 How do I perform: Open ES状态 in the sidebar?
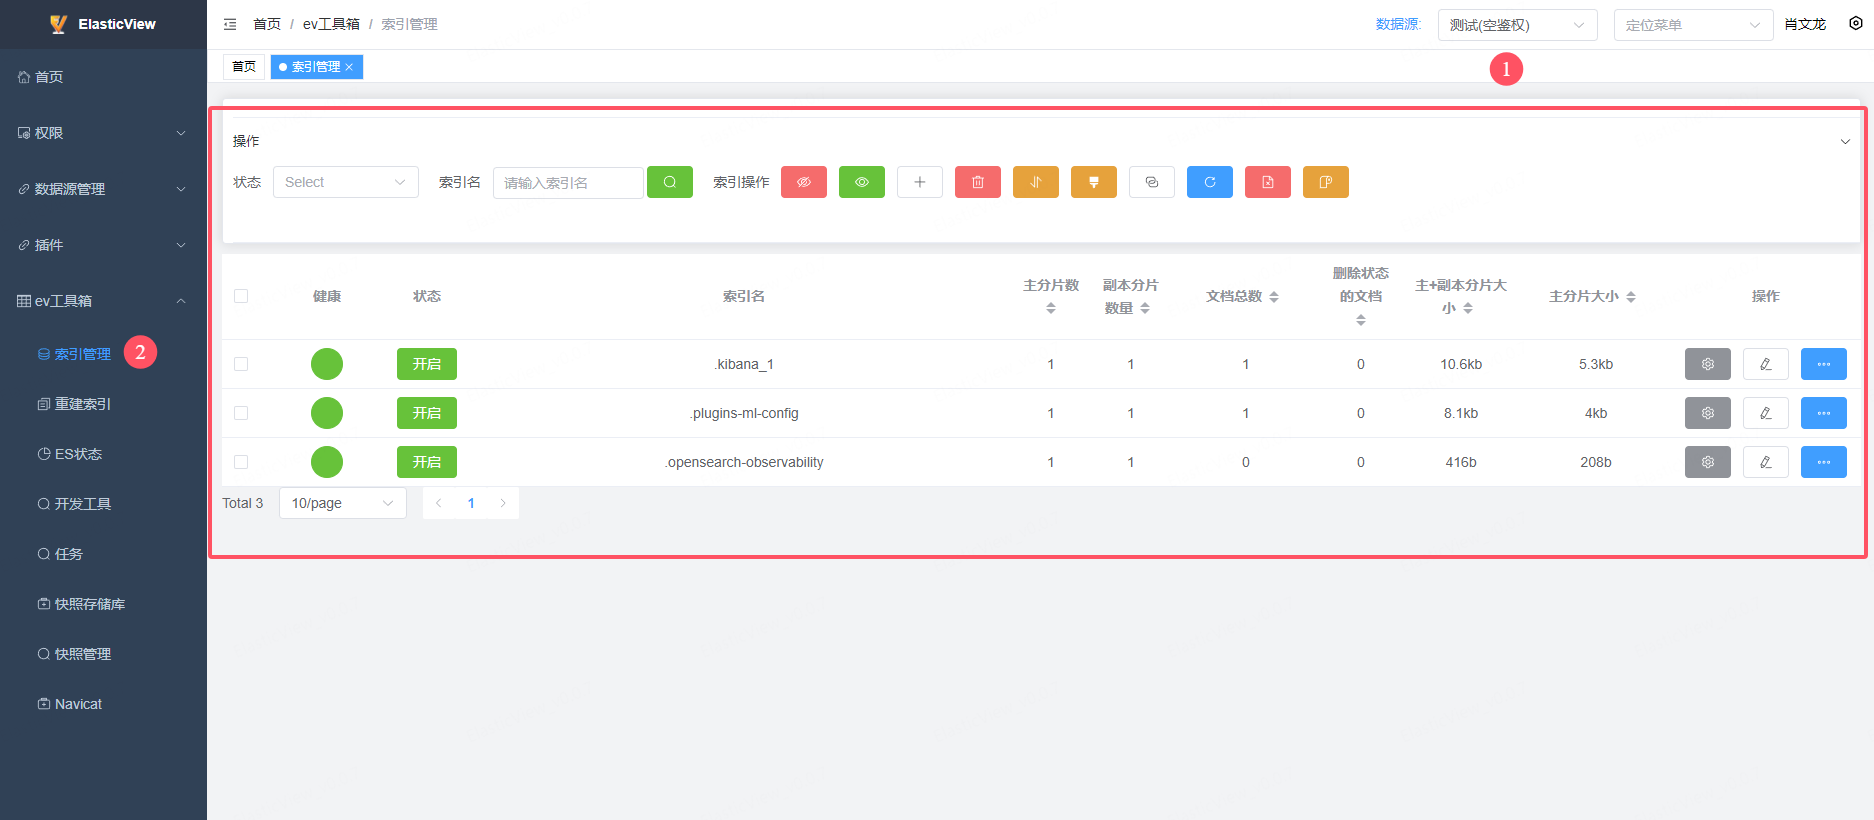78,454
